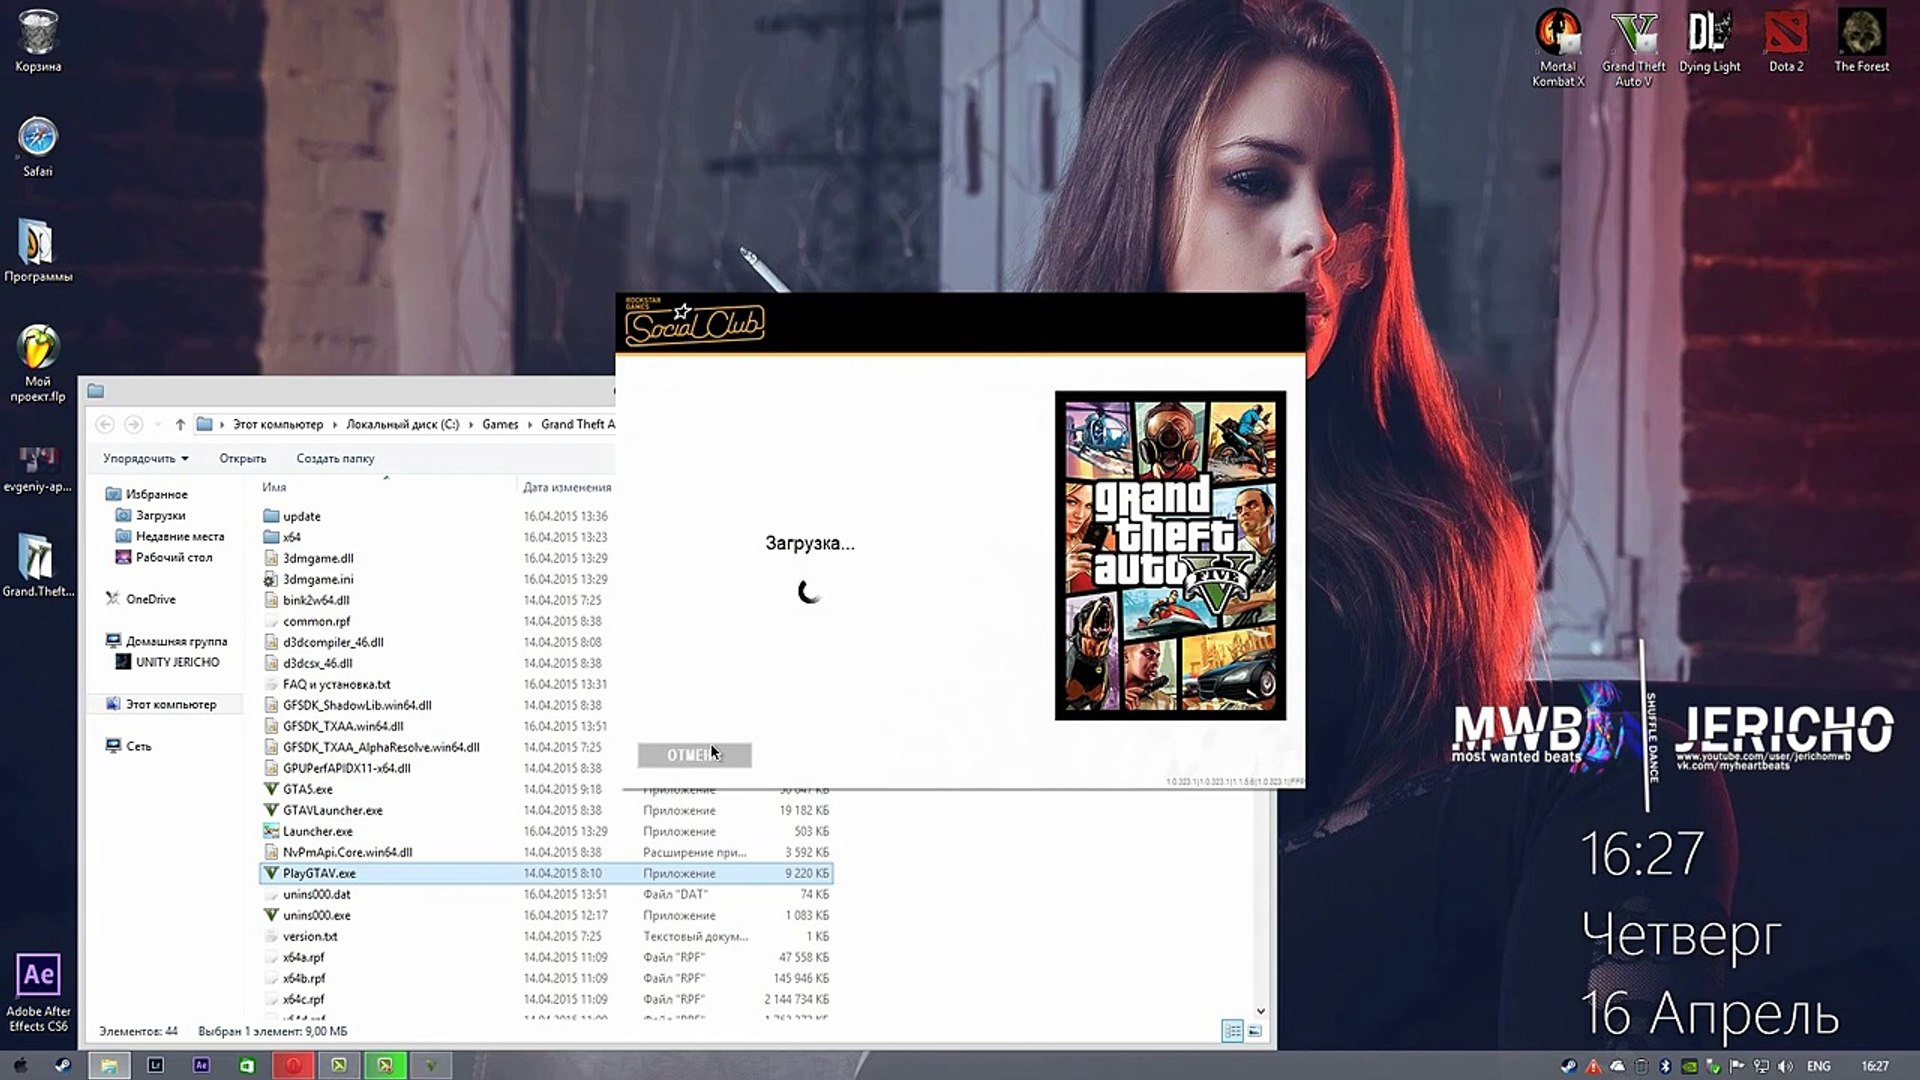The width and height of the screenshot is (1920, 1080).
Task: Open volume control in system tray
Action: [1785, 1066]
